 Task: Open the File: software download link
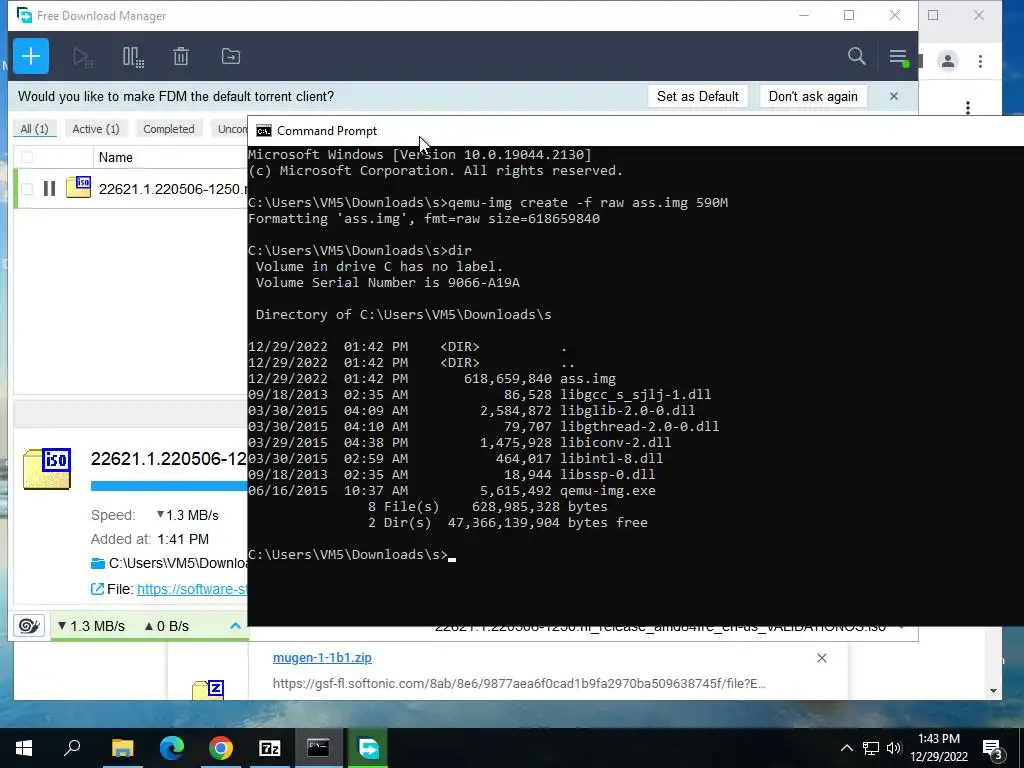pos(193,589)
